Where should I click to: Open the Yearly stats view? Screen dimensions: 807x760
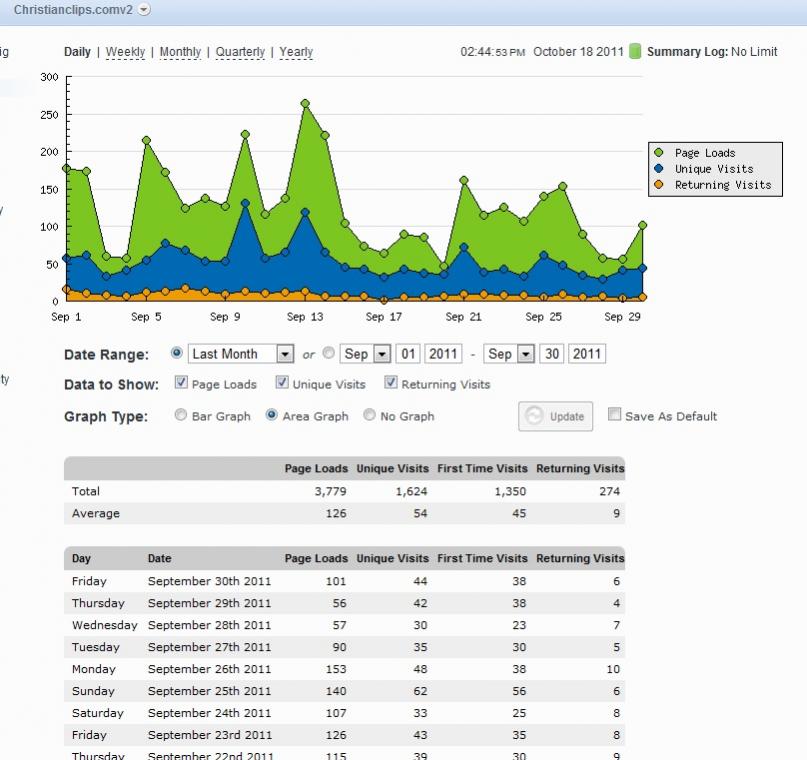click(296, 52)
